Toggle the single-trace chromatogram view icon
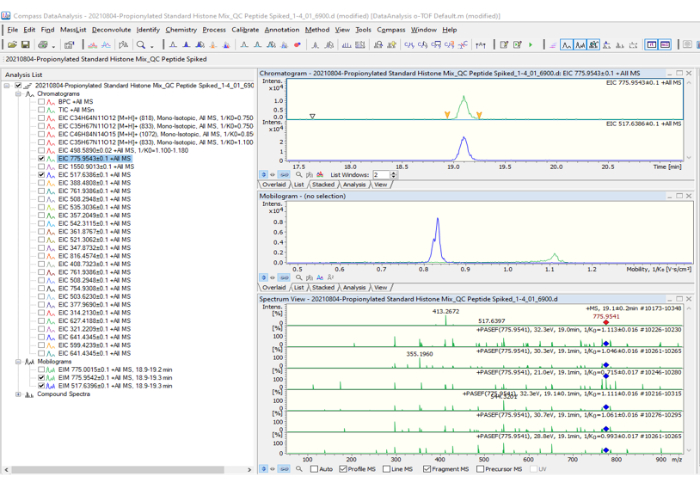Viewport: 700px width, 485px height. pyautogui.click(x=567, y=45)
